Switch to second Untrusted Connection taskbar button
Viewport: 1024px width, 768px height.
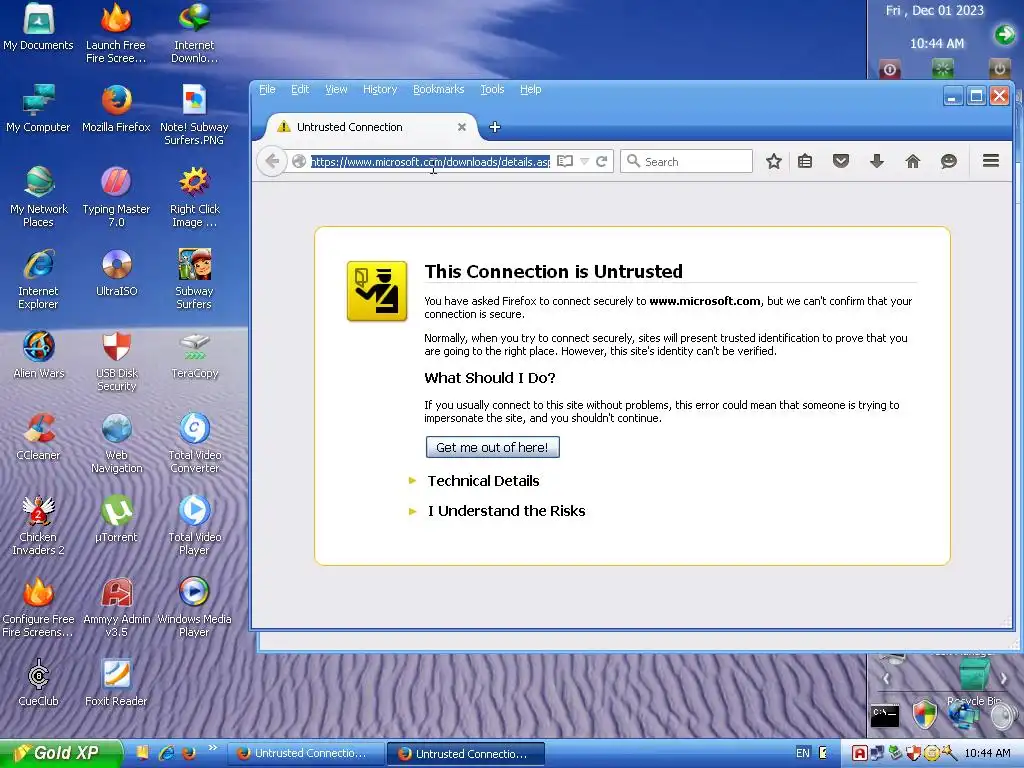(x=466, y=754)
